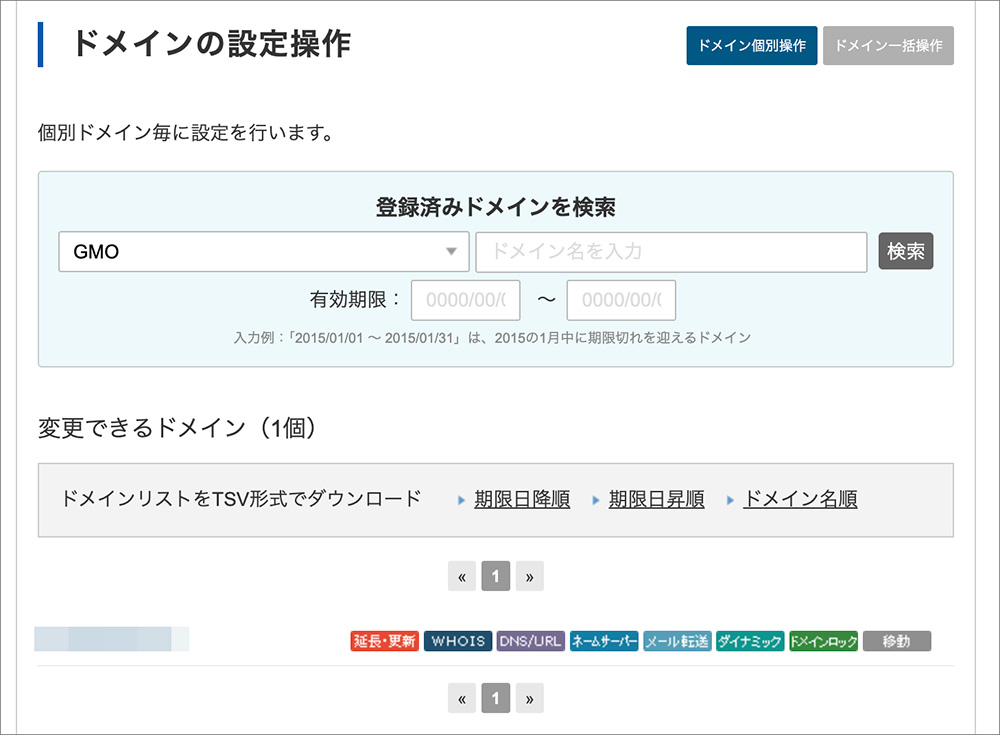
Task: Click the 移動 transfer icon
Action: tap(896, 640)
